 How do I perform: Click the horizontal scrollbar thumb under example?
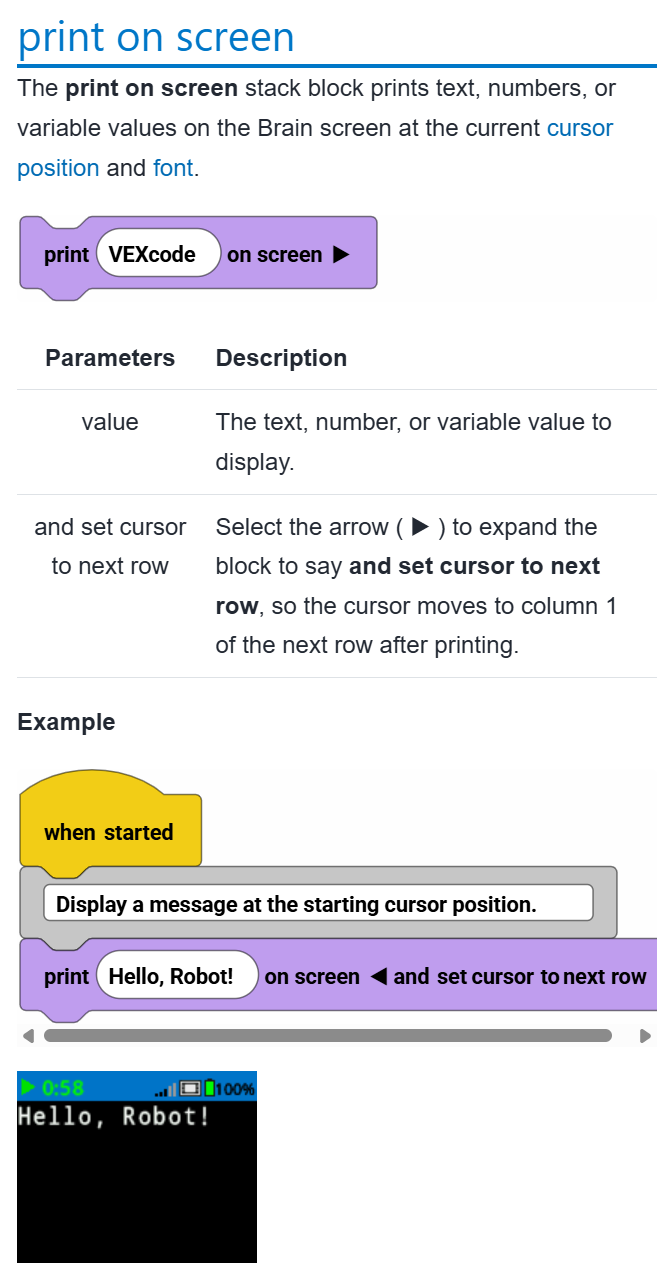(328, 1036)
